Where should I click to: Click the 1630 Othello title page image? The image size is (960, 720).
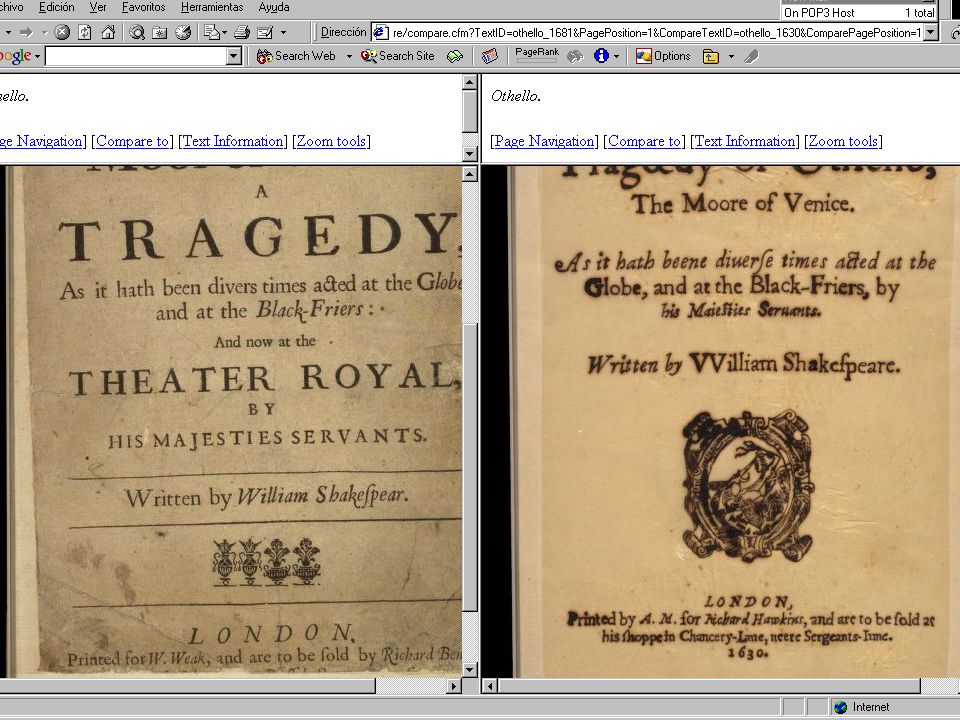pyautogui.click(x=721, y=422)
